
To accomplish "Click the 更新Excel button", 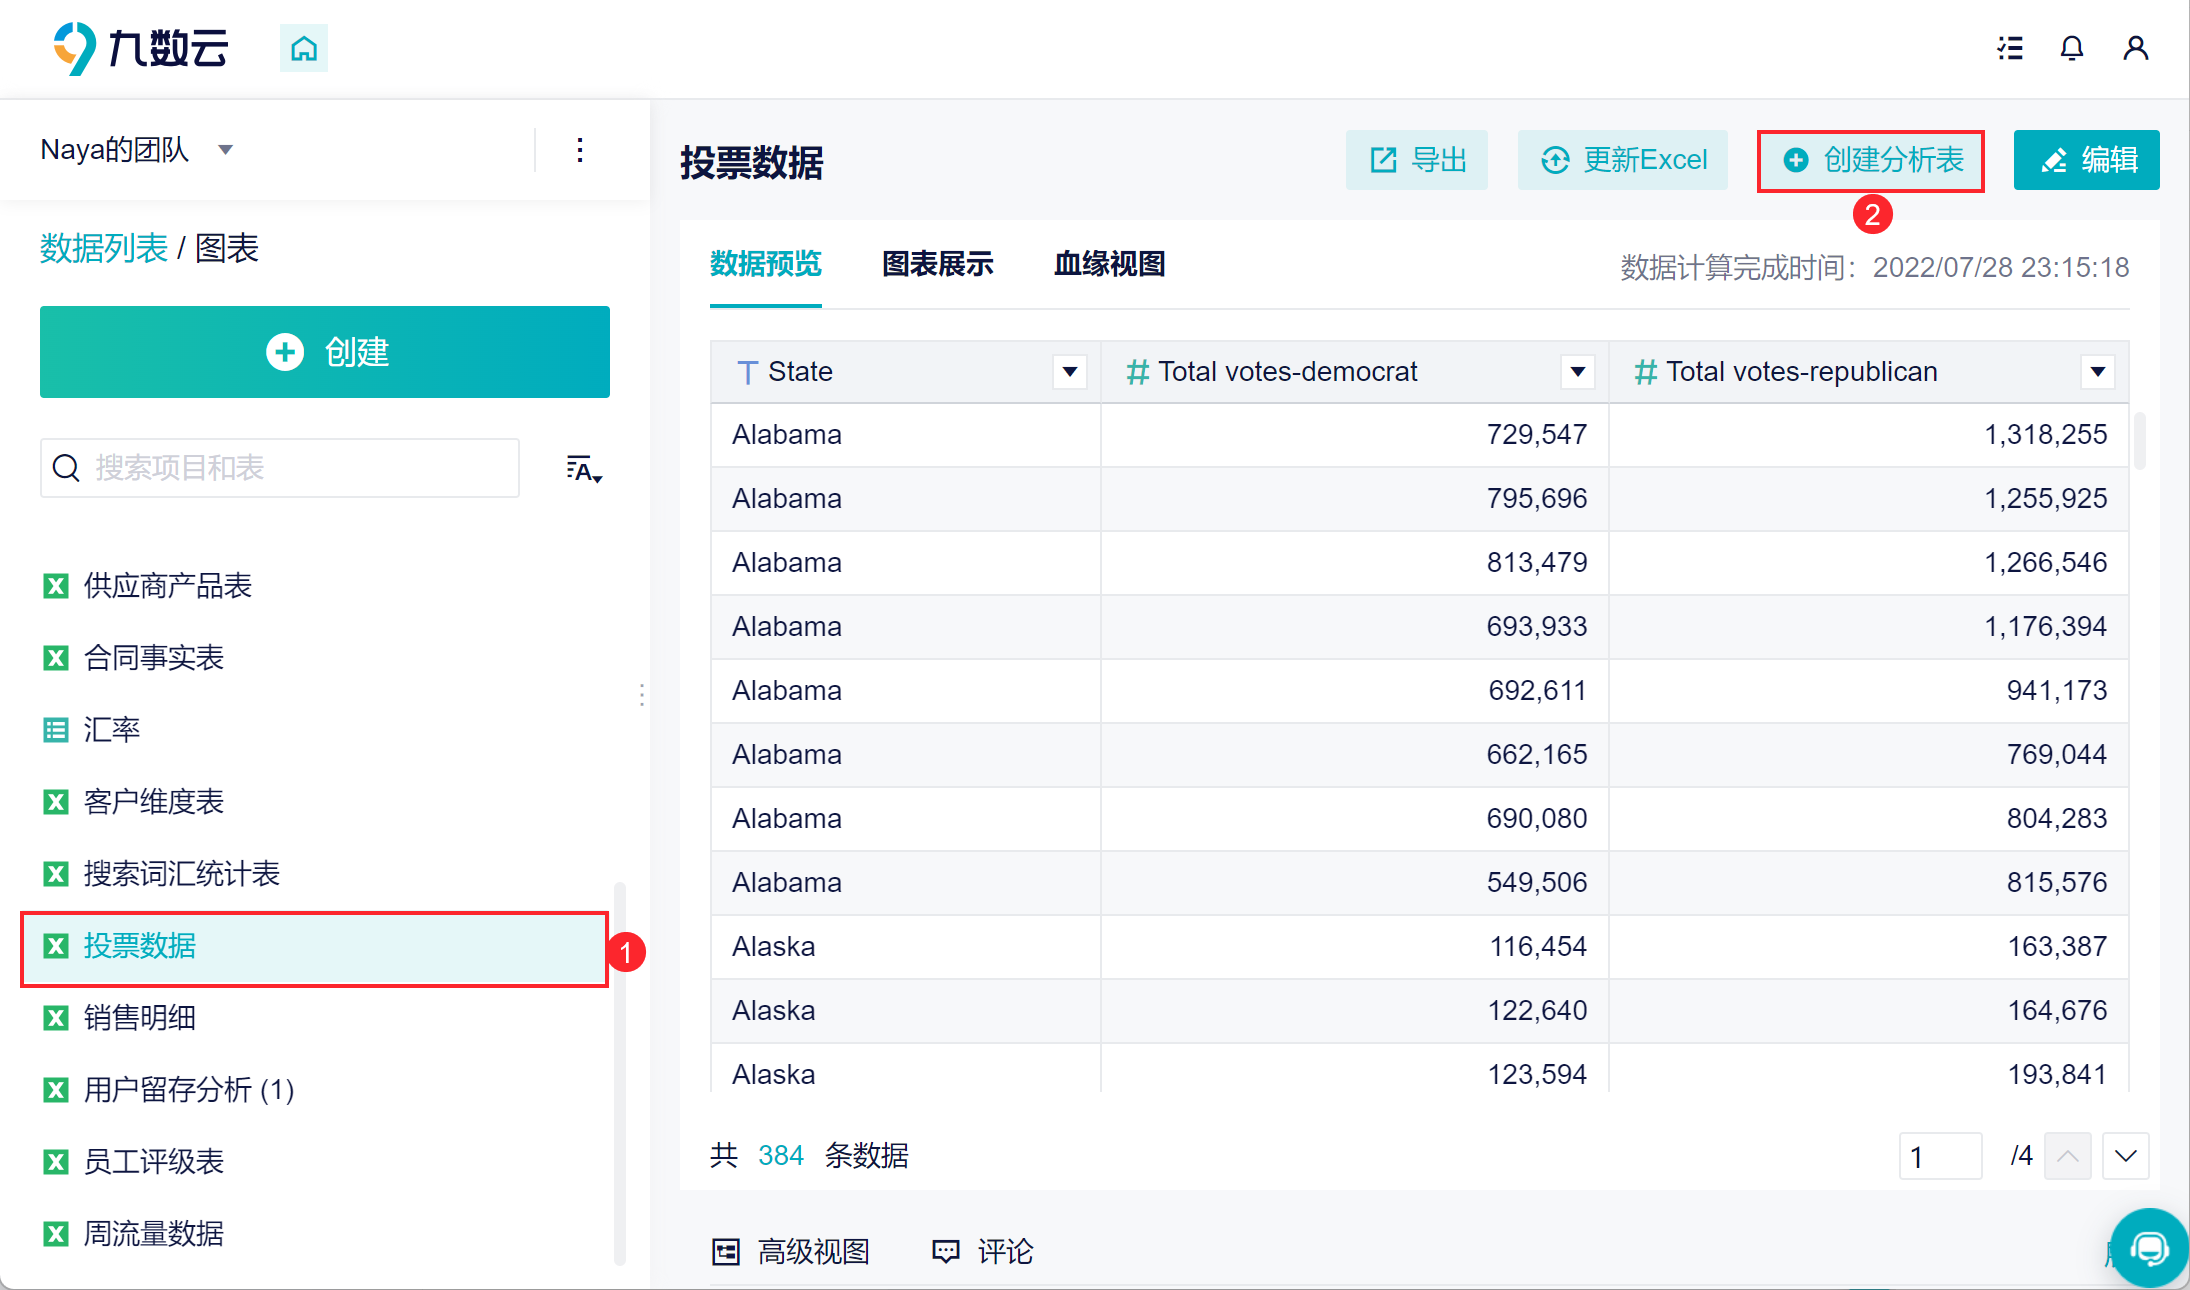I will click(1623, 160).
